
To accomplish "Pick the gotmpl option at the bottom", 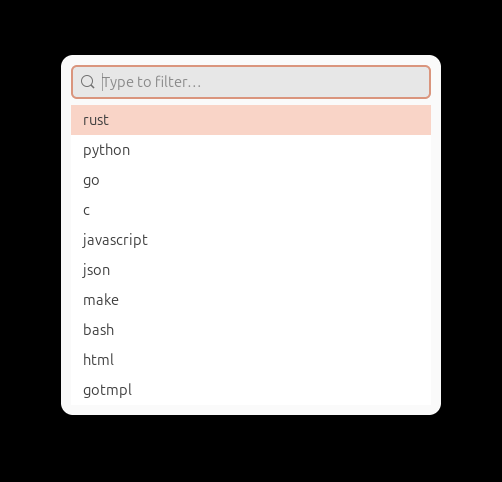I will click(251, 390).
